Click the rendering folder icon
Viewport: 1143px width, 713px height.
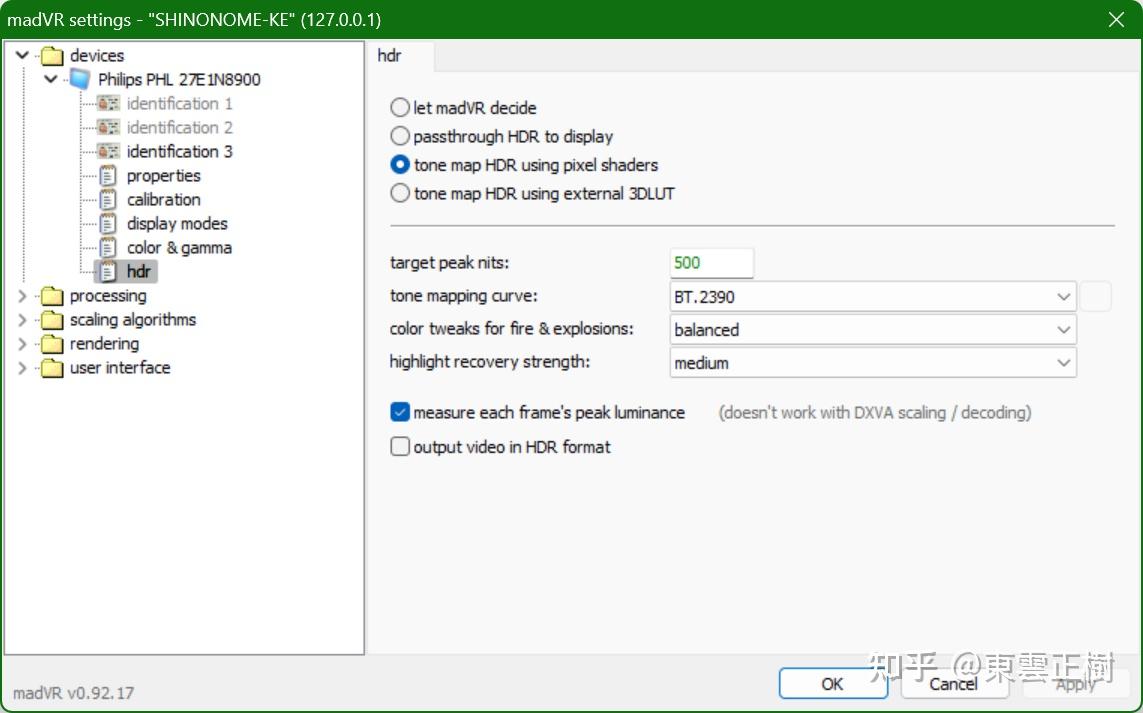52,344
